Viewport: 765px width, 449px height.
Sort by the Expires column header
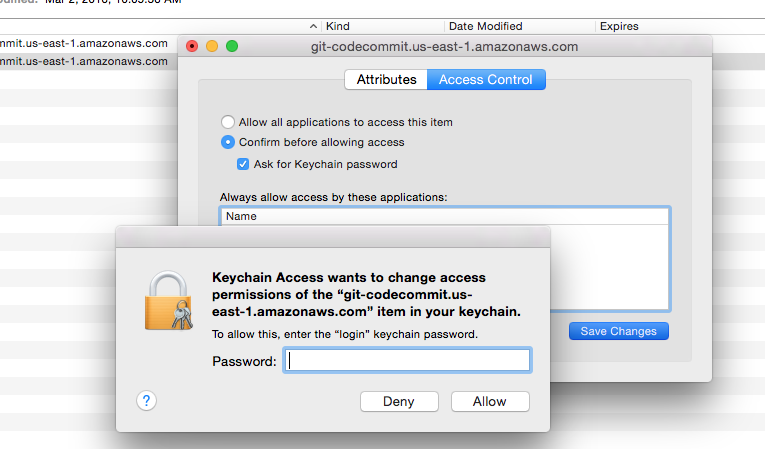(618, 26)
